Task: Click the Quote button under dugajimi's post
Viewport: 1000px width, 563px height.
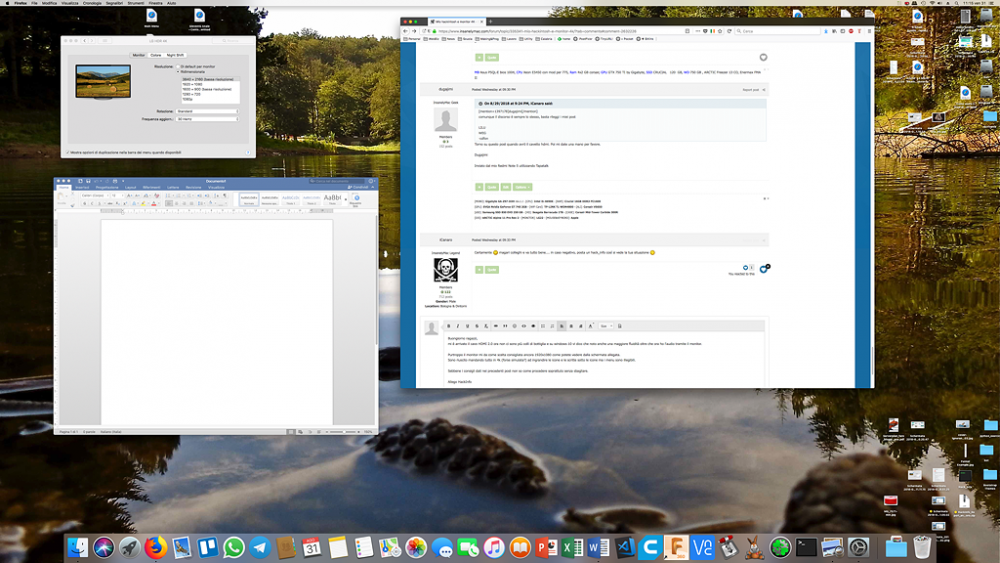Action: (492, 187)
